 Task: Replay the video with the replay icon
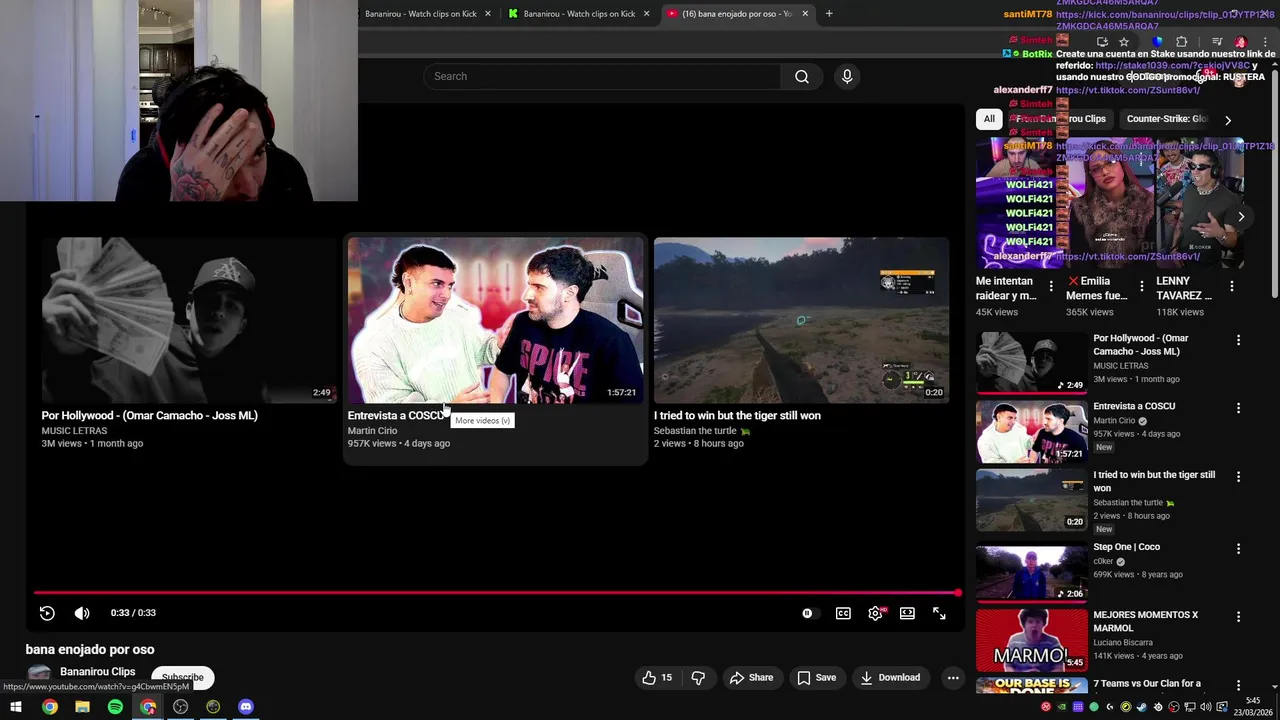(47, 613)
